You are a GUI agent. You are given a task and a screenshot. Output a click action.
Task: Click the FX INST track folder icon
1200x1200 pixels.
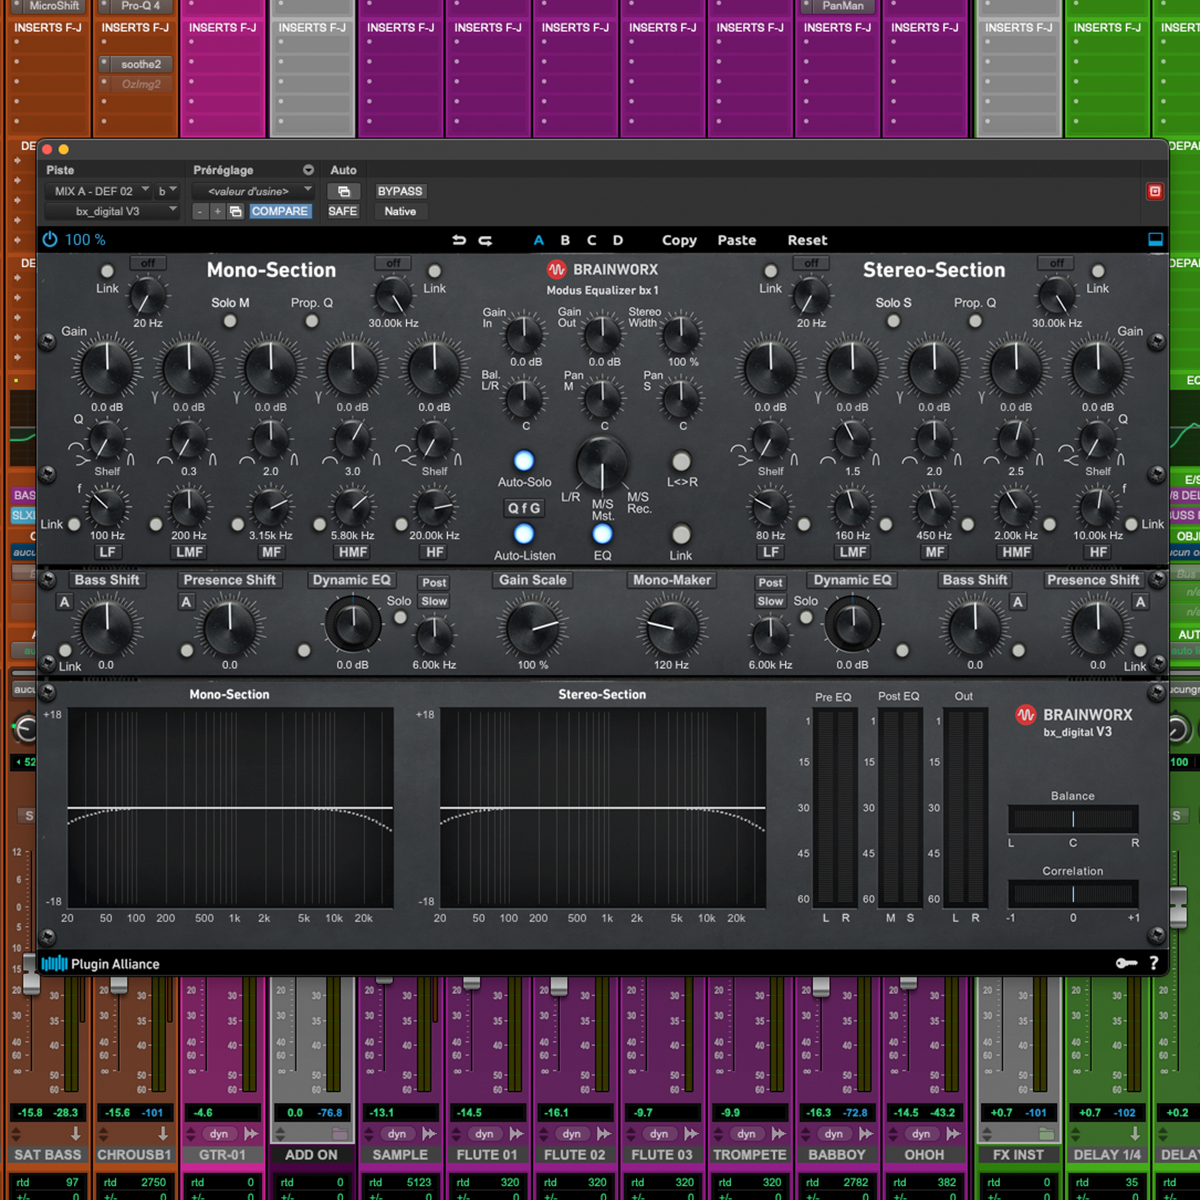click(1046, 1134)
